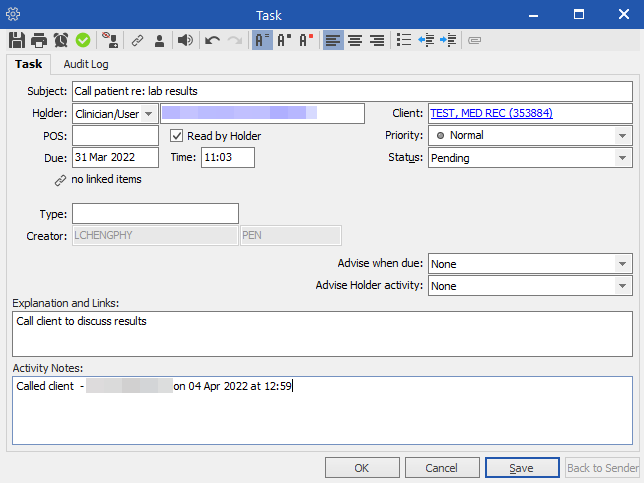Uncheck the Read by Holder checkbox
The width and height of the screenshot is (644, 483).
pyautogui.click(x=177, y=136)
